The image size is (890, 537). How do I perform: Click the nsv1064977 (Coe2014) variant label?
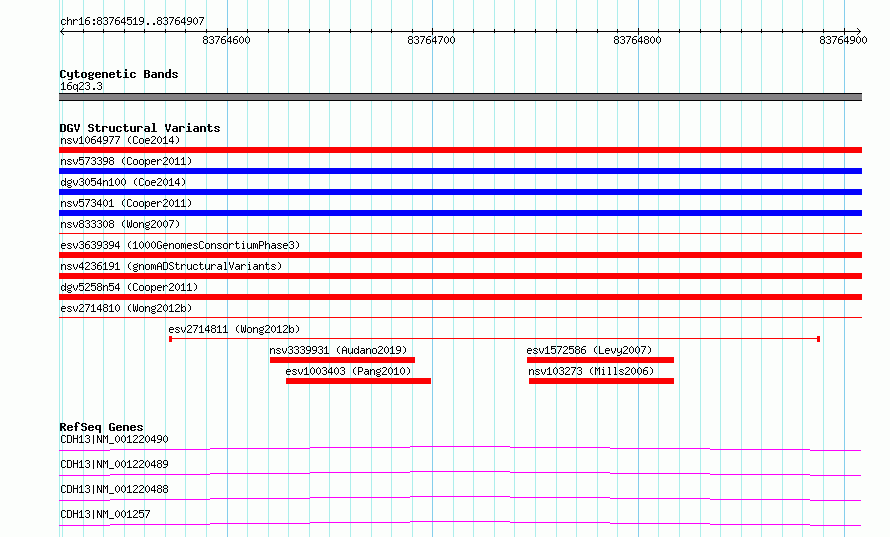coord(120,140)
